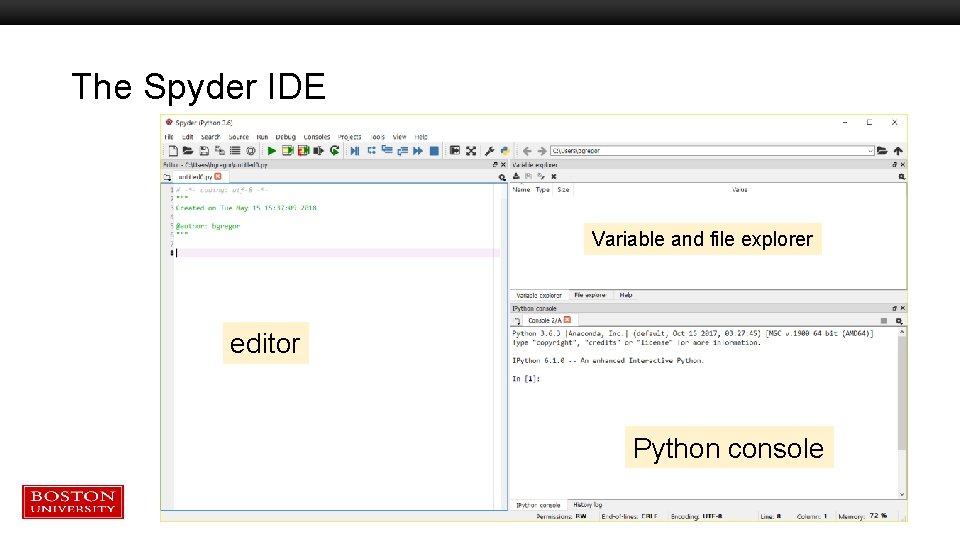
Task: Close the Console 2/A tab
Action: click(x=568, y=320)
